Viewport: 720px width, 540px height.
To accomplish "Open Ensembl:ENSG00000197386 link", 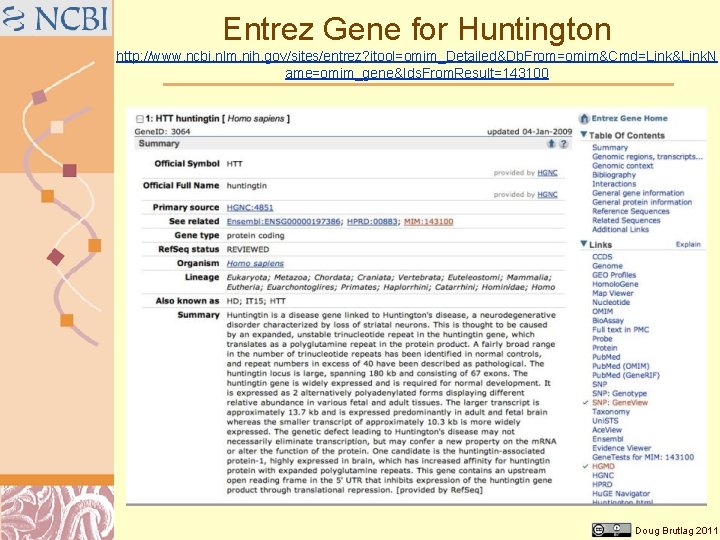I will 283,222.
